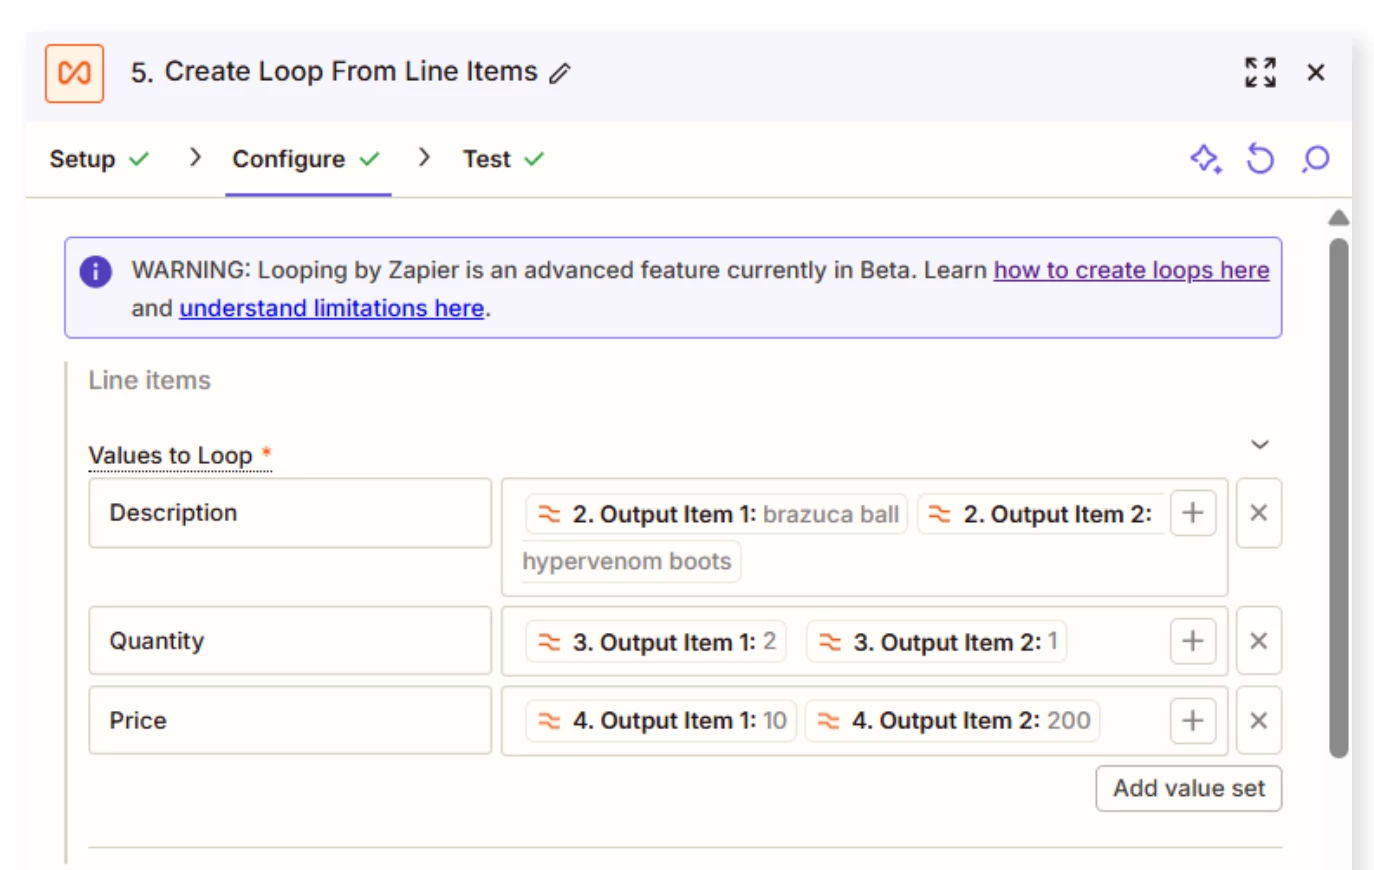Open the comment bubble icon
The image size is (1374, 870).
coord(1316,159)
